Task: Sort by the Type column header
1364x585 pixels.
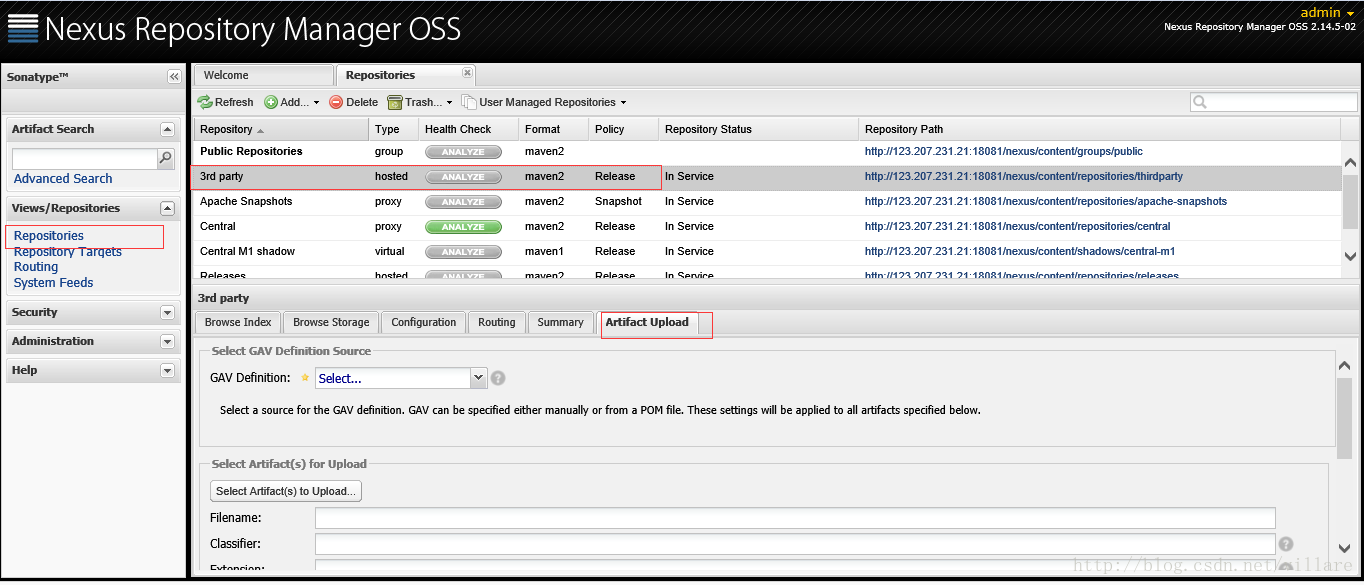Action: pyautogui.click(x=394, y=129)
